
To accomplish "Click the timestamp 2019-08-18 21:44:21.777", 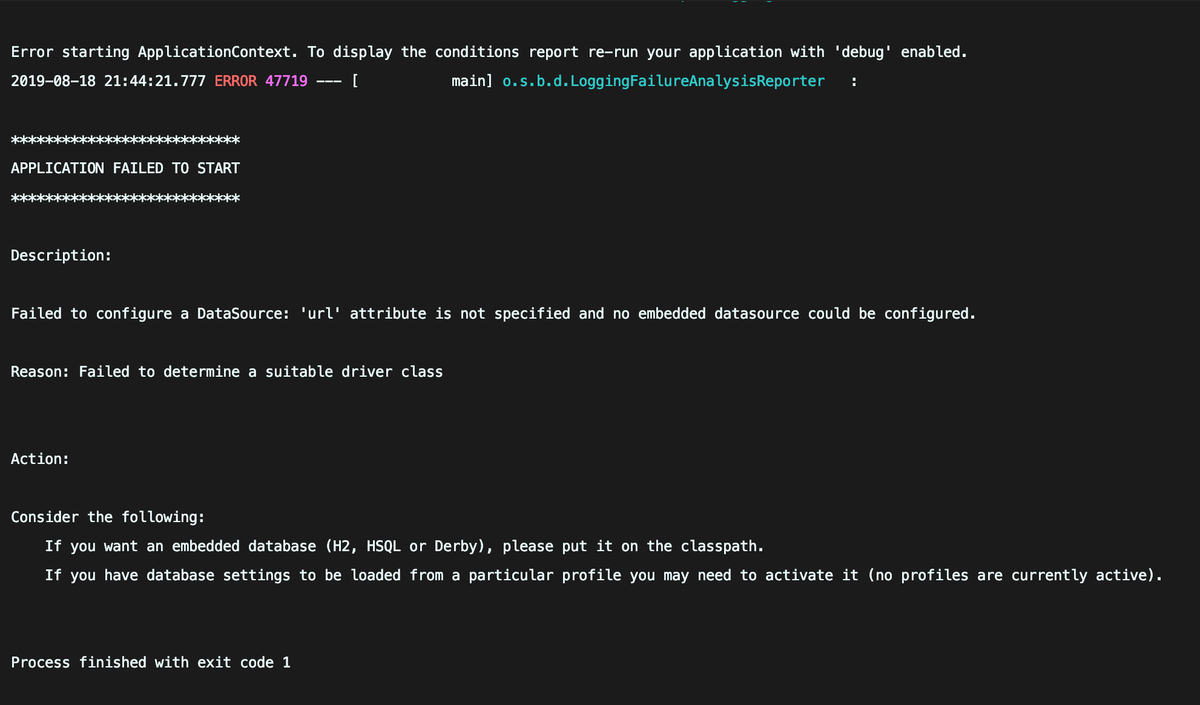I will pos(108,81).
